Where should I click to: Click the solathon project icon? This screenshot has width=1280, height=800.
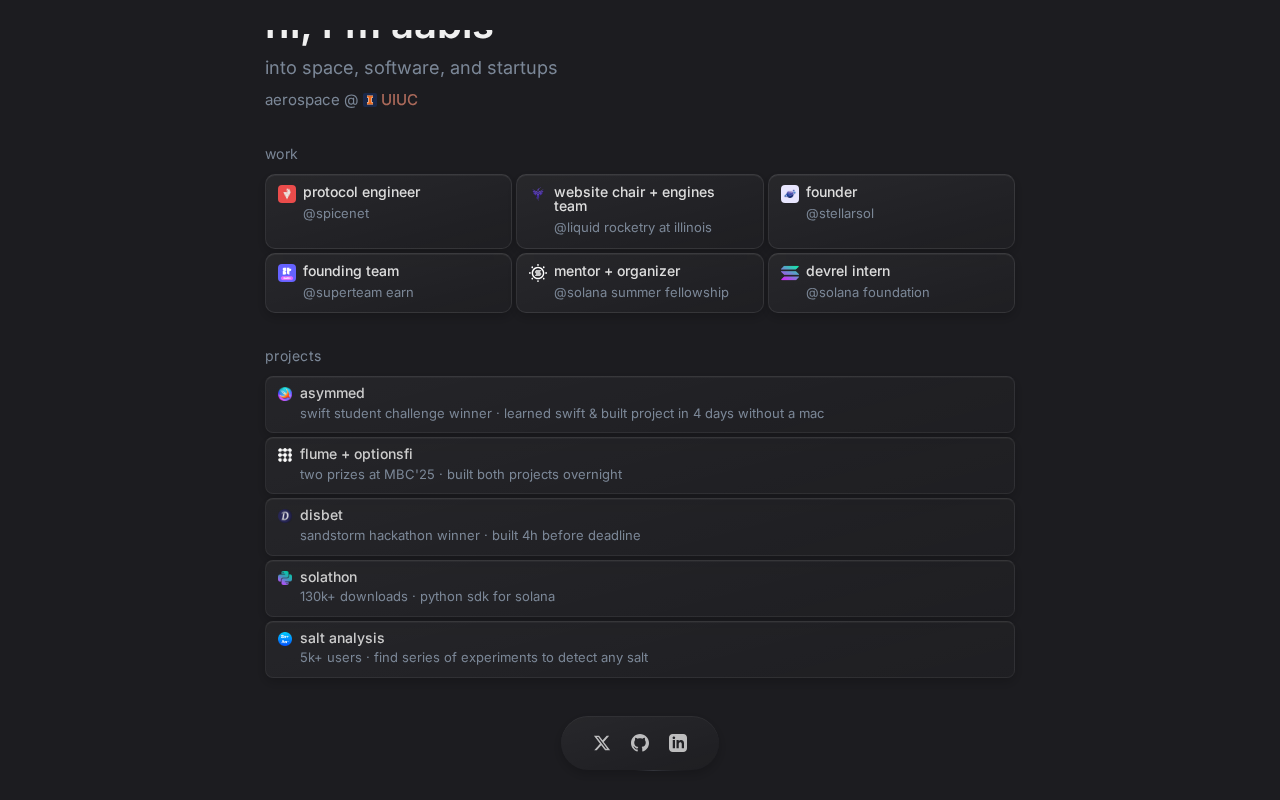tap(285, 578)
